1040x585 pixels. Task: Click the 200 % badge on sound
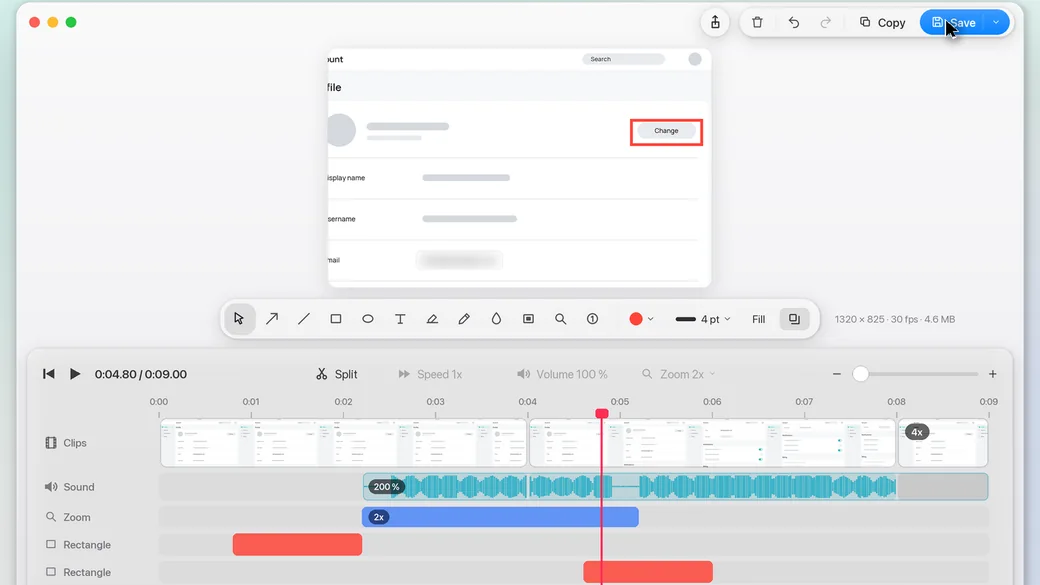pos(386,487)
